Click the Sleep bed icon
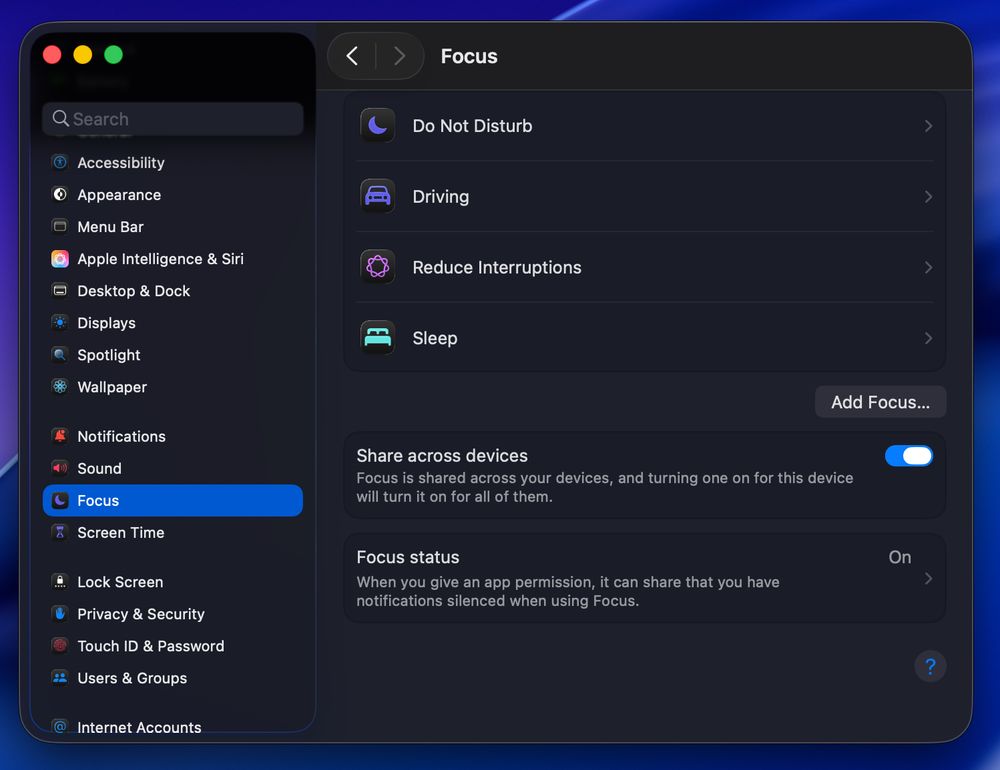The width and height of the screenshot is (1000, 770). tap(378, 337)
